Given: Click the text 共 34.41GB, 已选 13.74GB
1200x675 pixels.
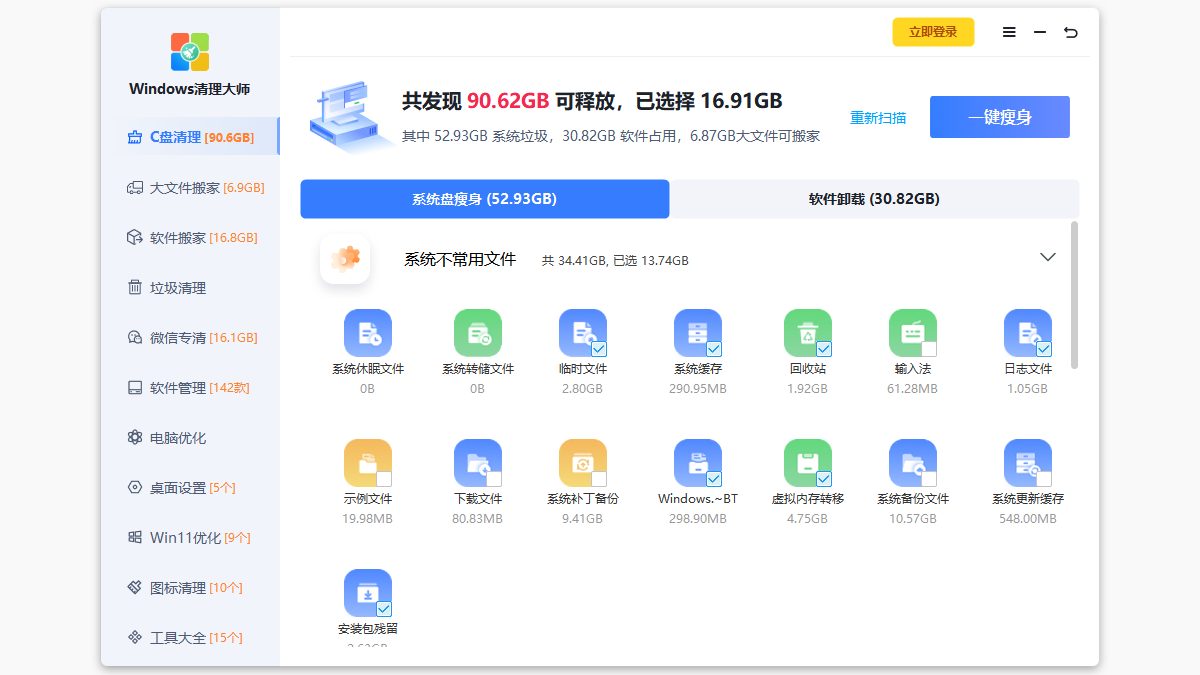Looking at the screenshot, I should pos(615,261).
